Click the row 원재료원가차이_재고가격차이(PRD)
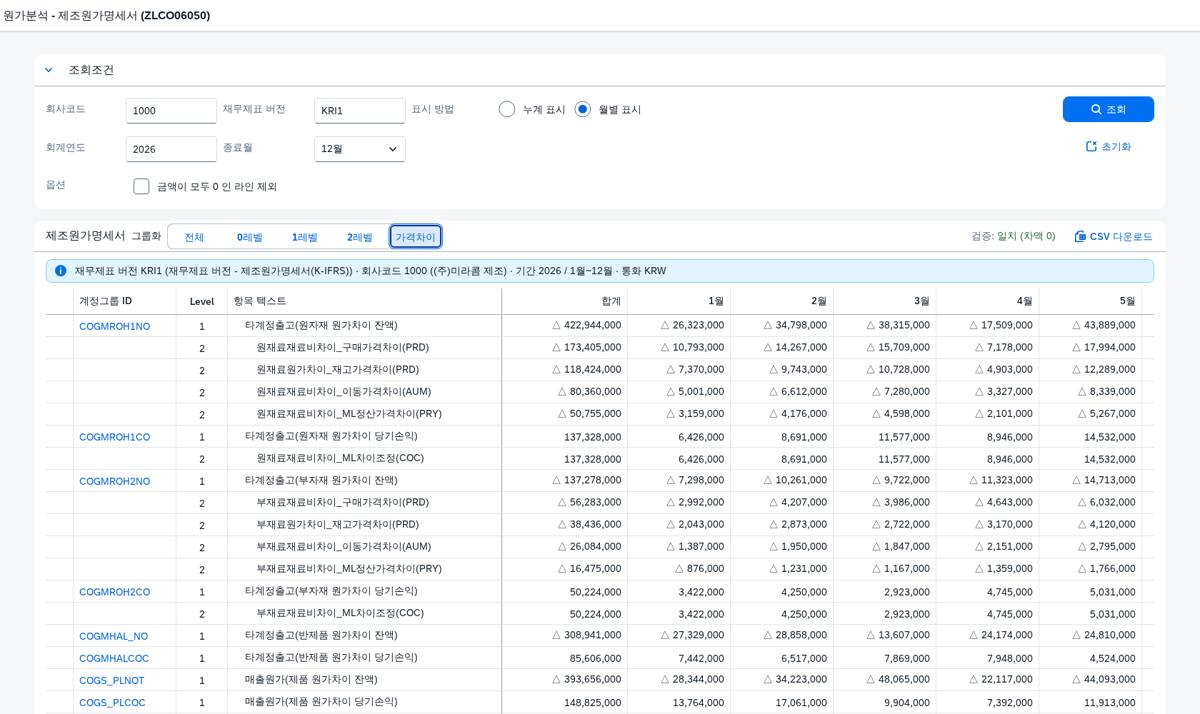Image resolution: width=1200 pixels, height=714 pixels. click(599, 370)
